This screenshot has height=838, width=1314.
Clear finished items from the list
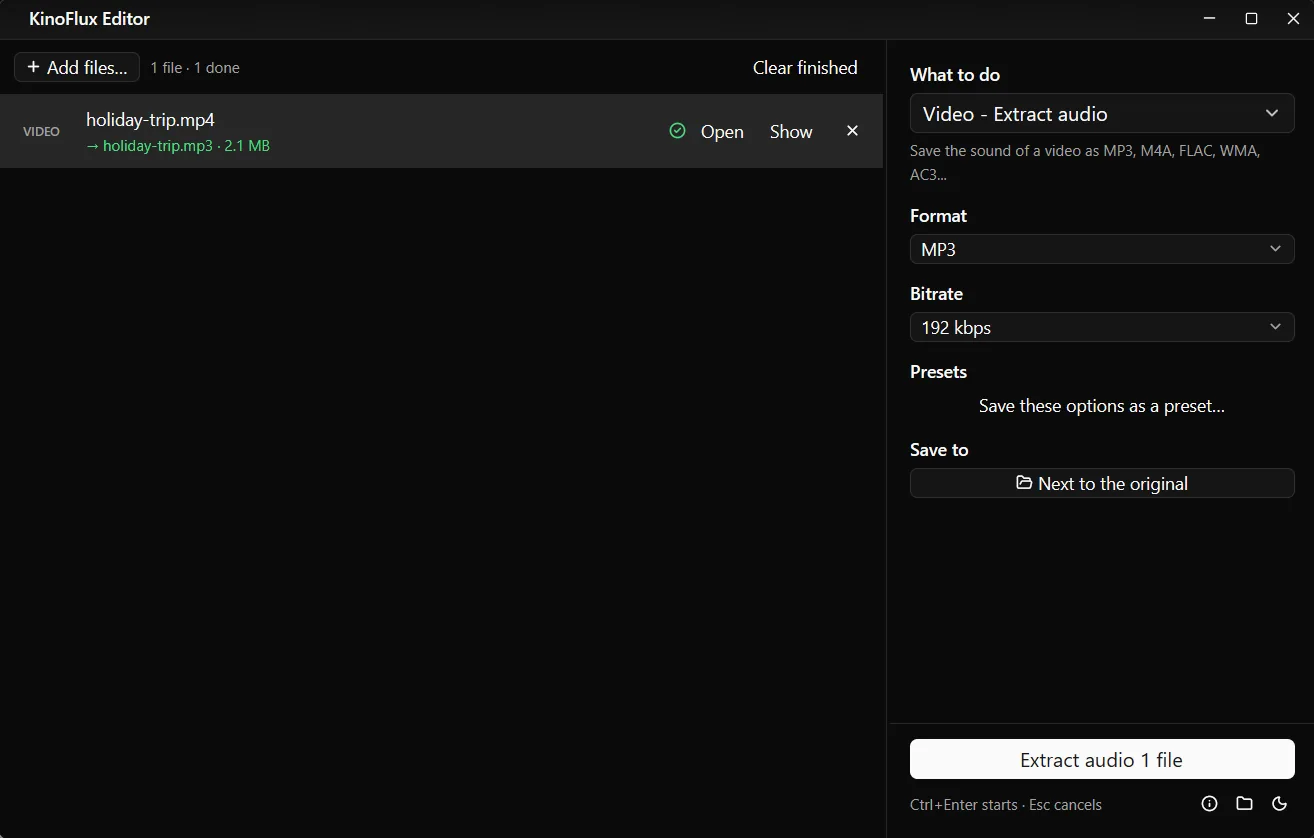click(x=805, y=67)
